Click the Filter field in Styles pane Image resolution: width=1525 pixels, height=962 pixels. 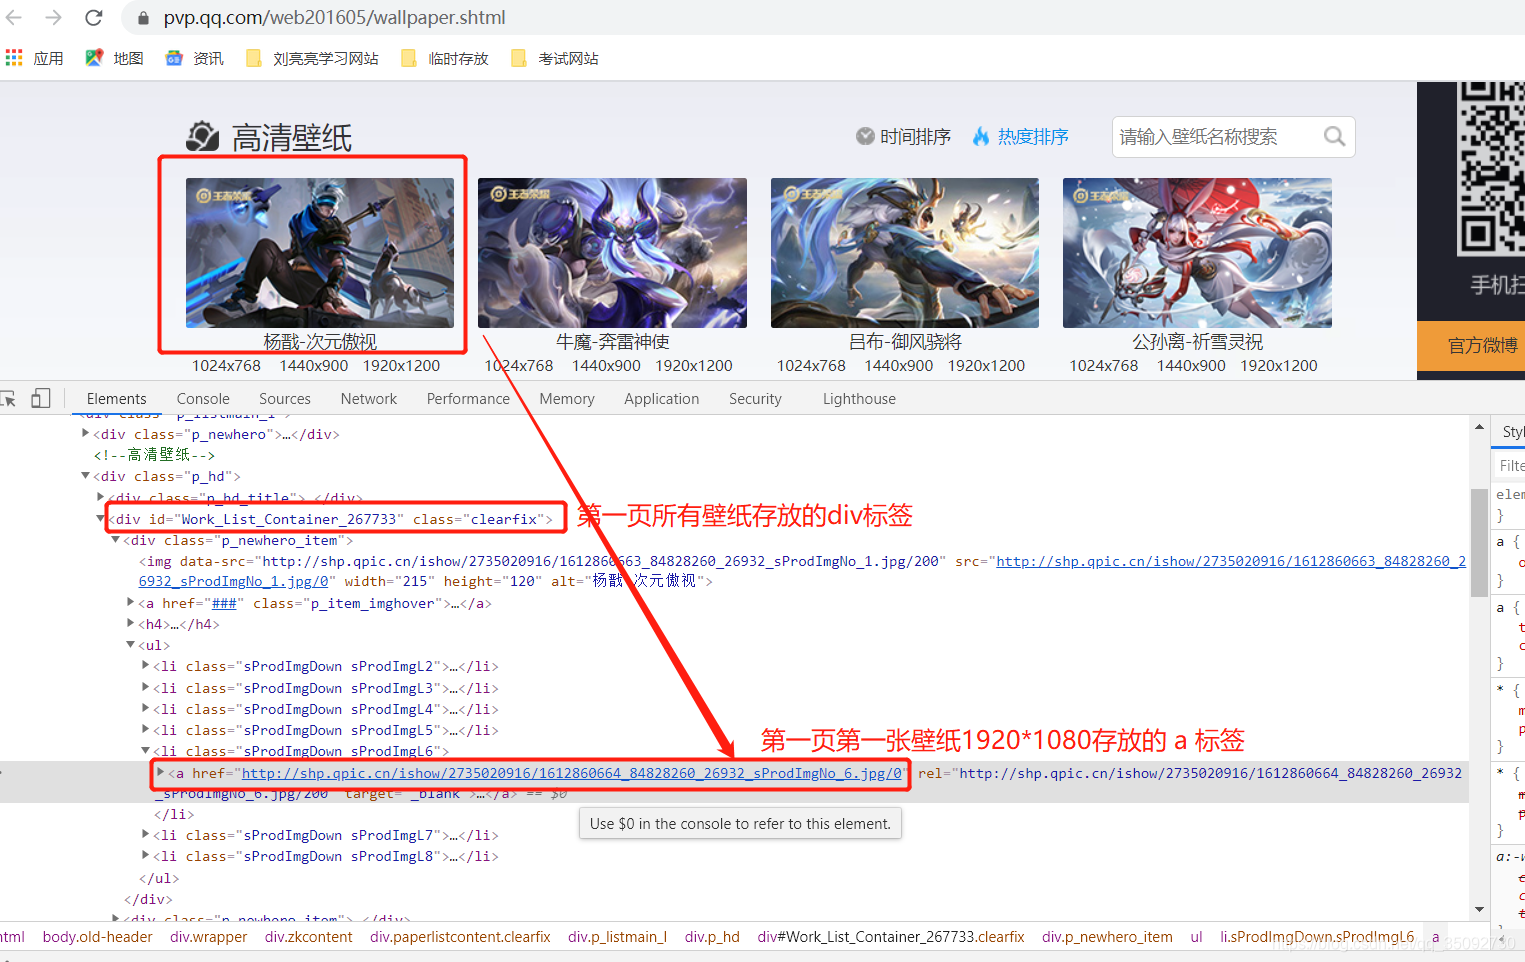tap(1510, 466)
